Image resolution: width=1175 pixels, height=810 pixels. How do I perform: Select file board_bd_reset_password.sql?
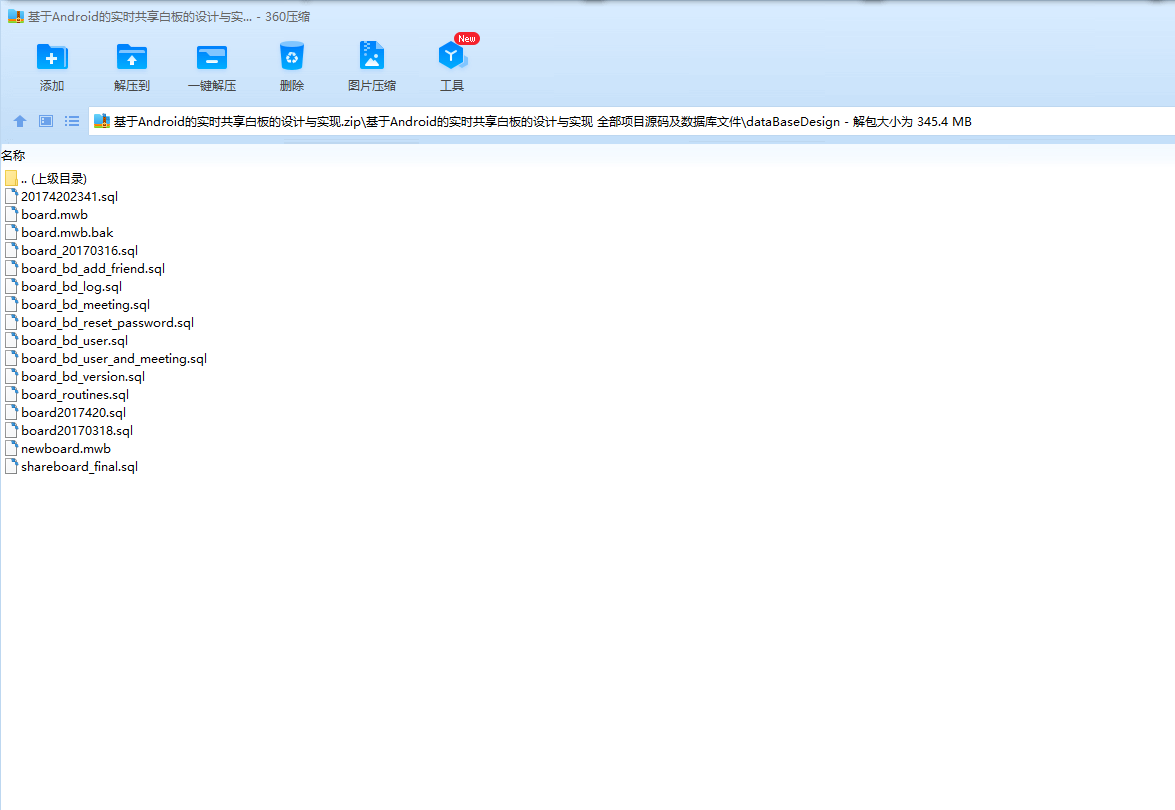pos(108,322)
